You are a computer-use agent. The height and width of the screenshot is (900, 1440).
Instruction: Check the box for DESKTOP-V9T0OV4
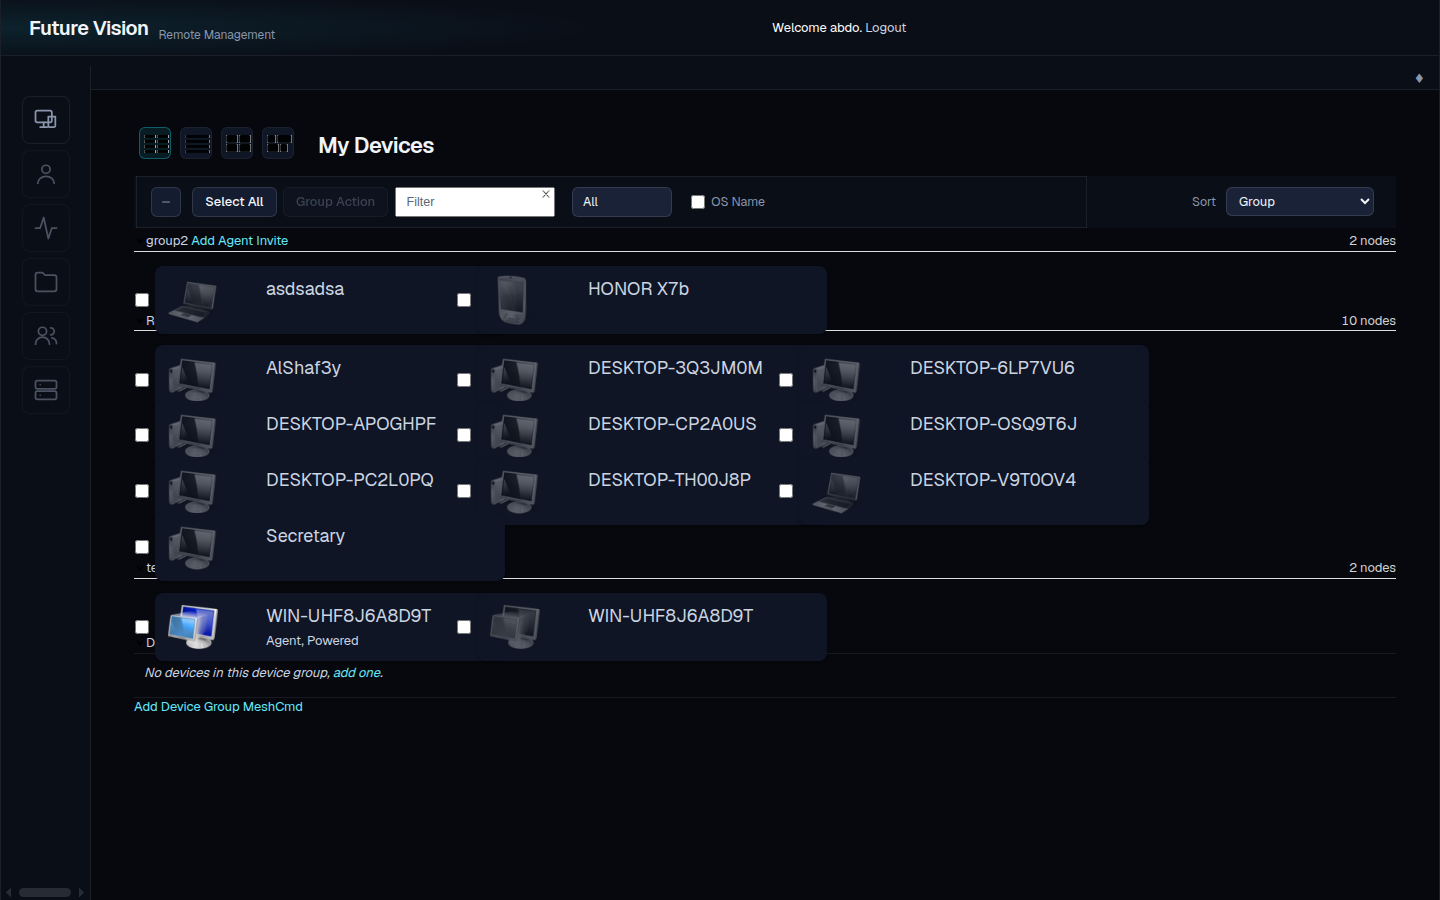(786, 491)
